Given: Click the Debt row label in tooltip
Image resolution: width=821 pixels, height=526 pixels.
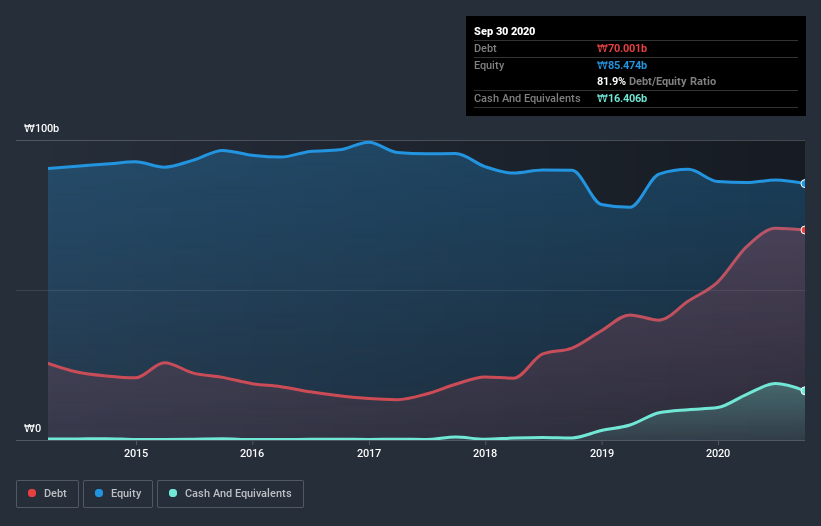Looking at the screenshot, I should pyautogui.click(x=485, y=48).
